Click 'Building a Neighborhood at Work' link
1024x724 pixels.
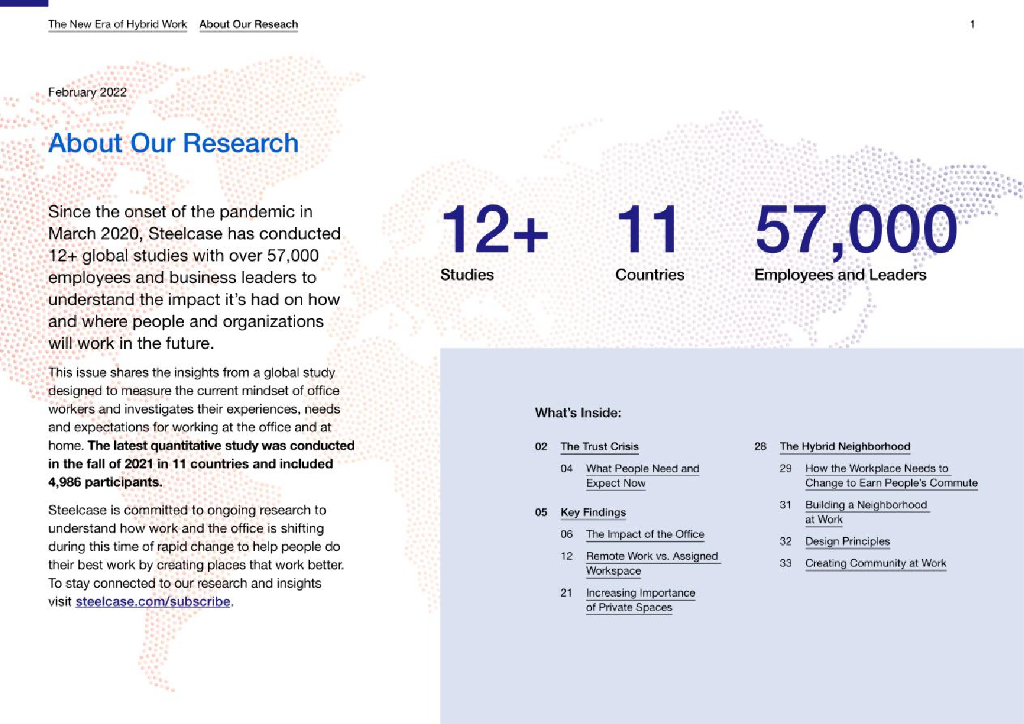pos(865,512)
